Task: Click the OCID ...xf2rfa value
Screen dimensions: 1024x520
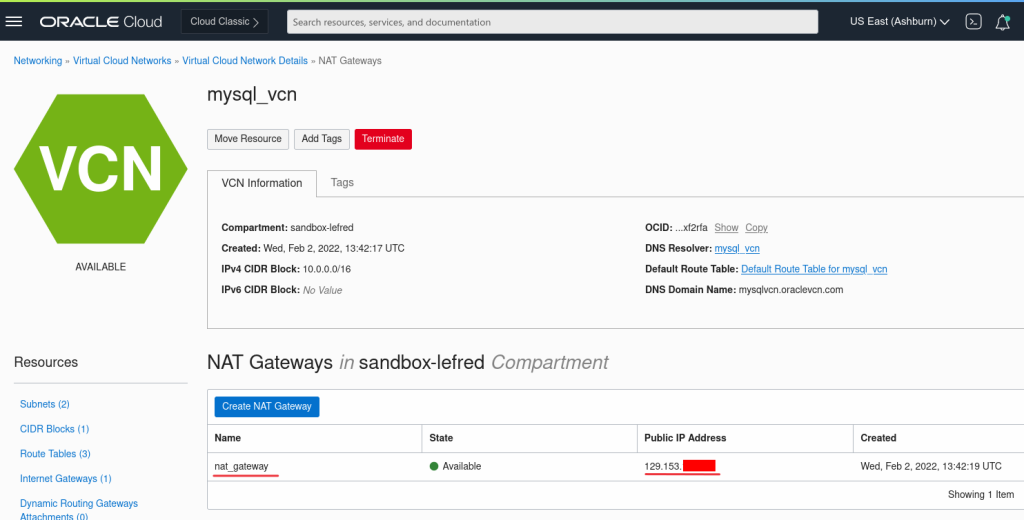Action: coord(691,228)
